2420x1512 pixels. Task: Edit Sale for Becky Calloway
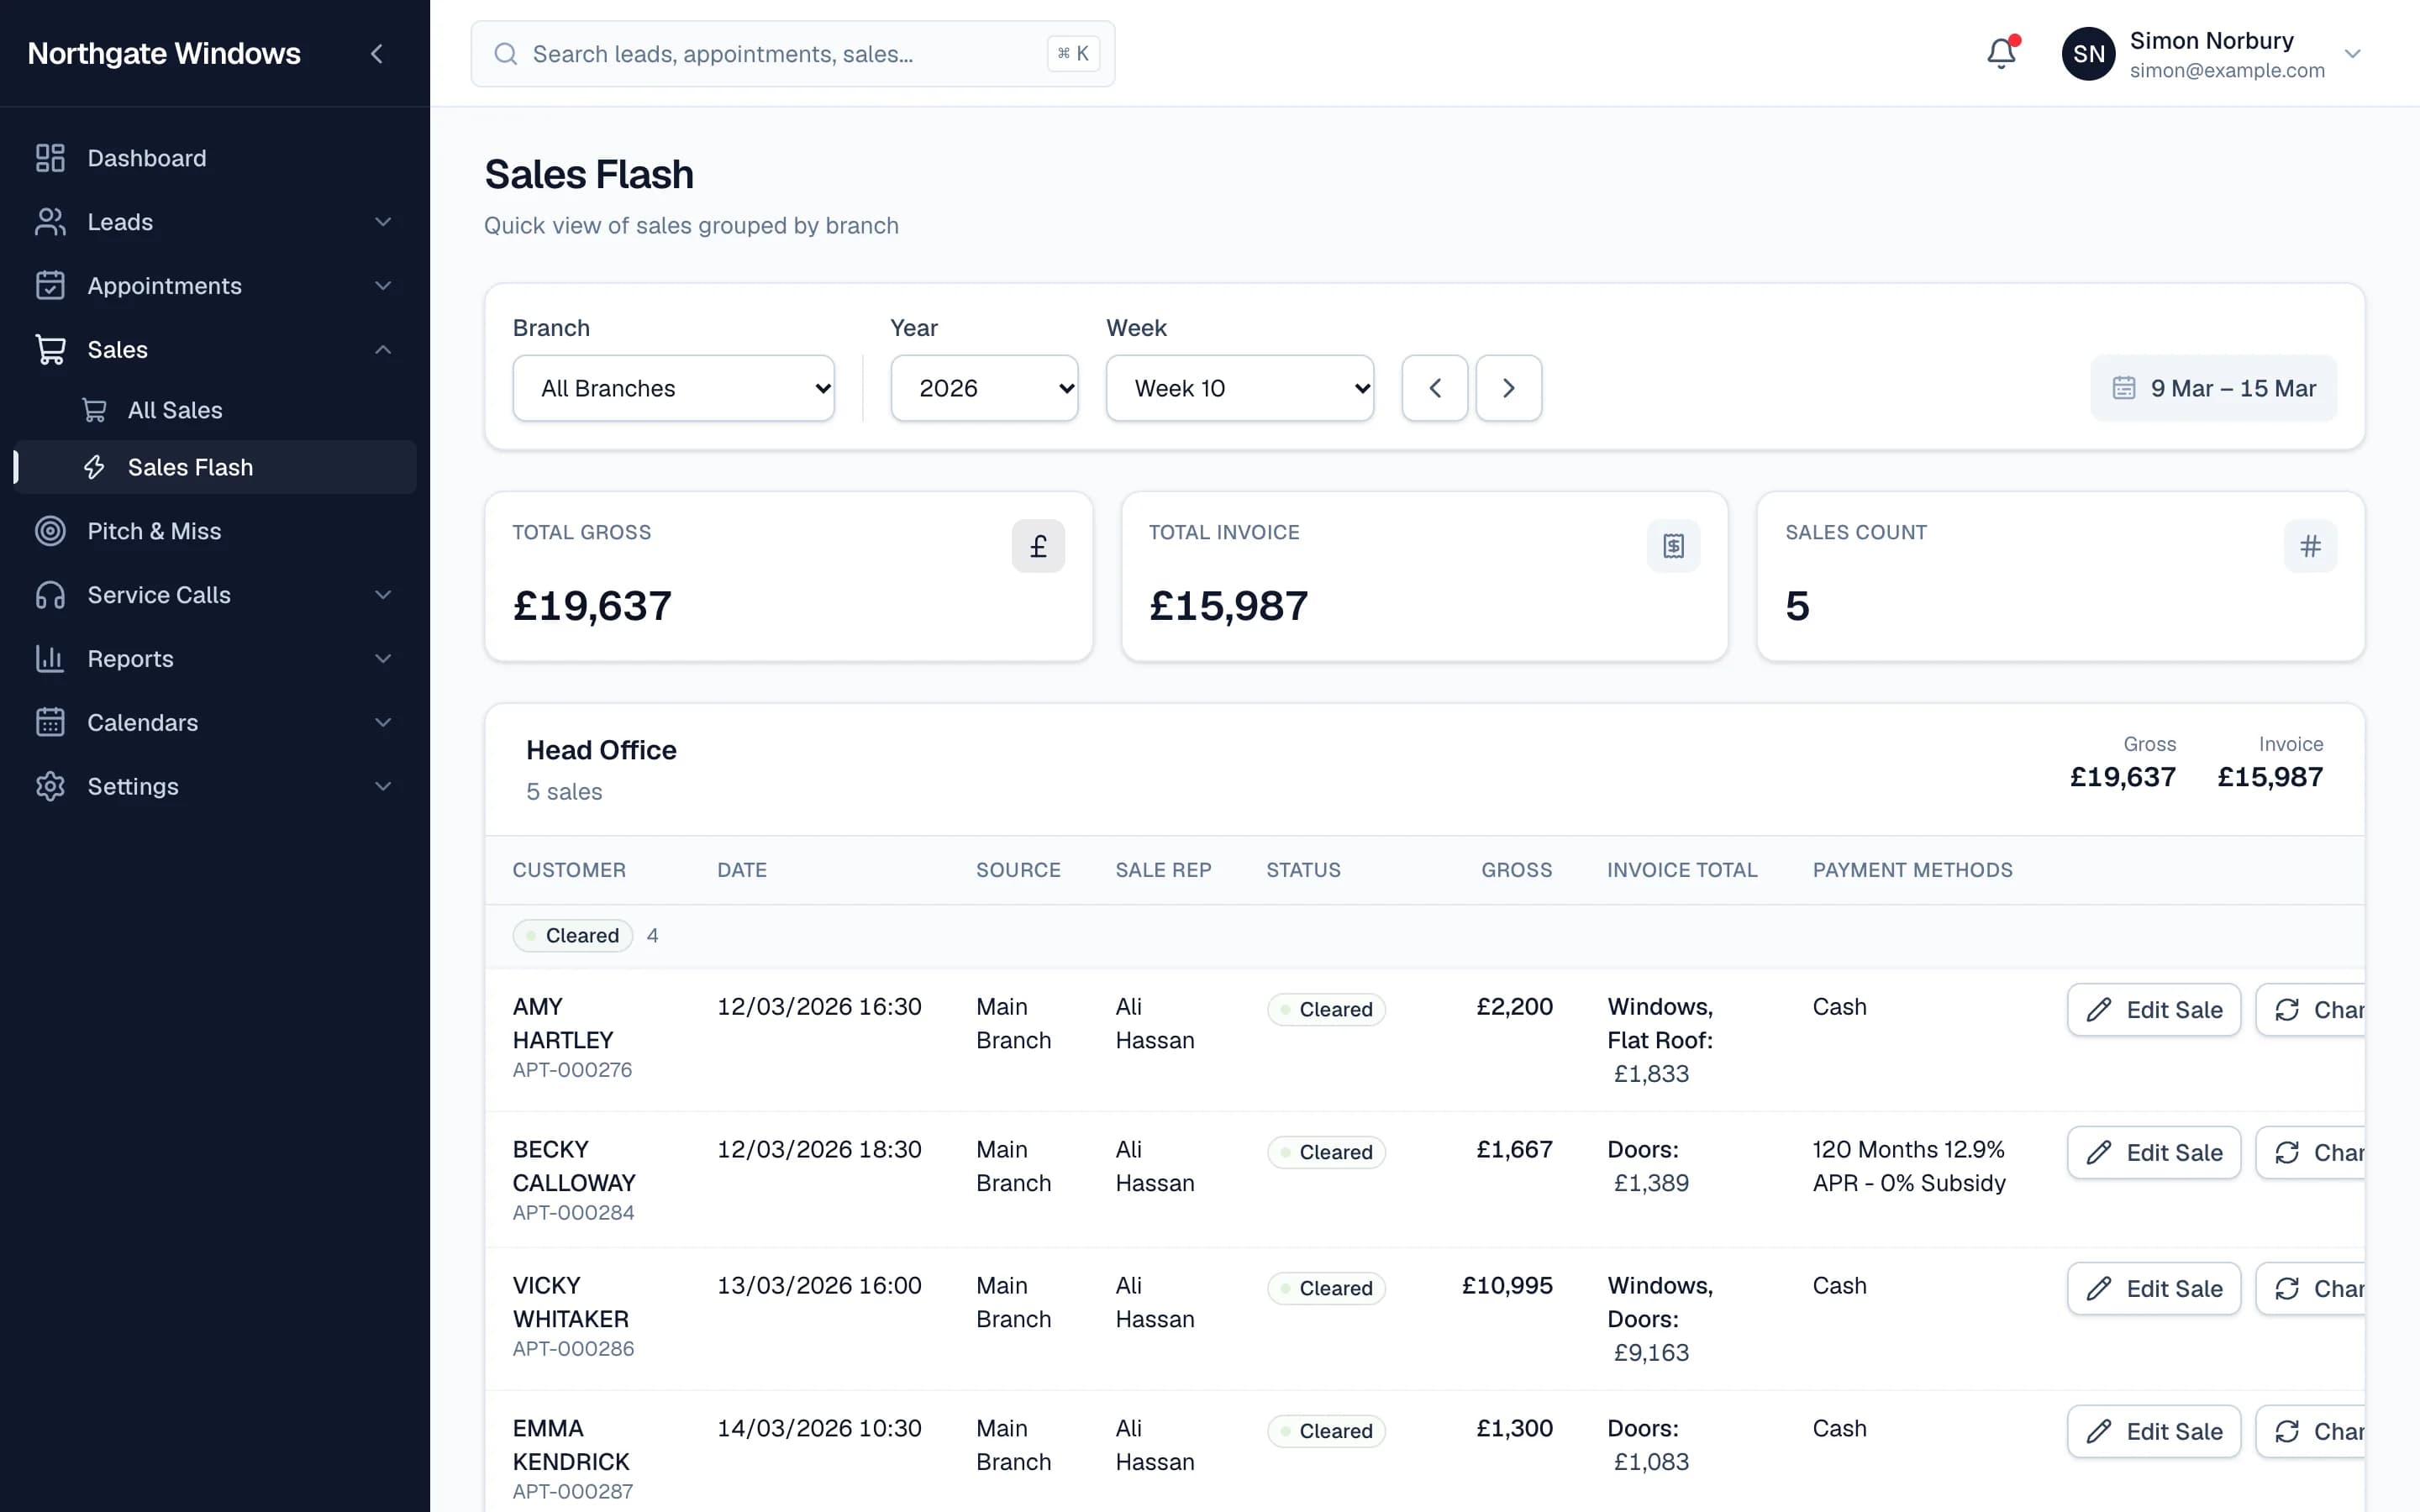[x=2153, y=1153]
